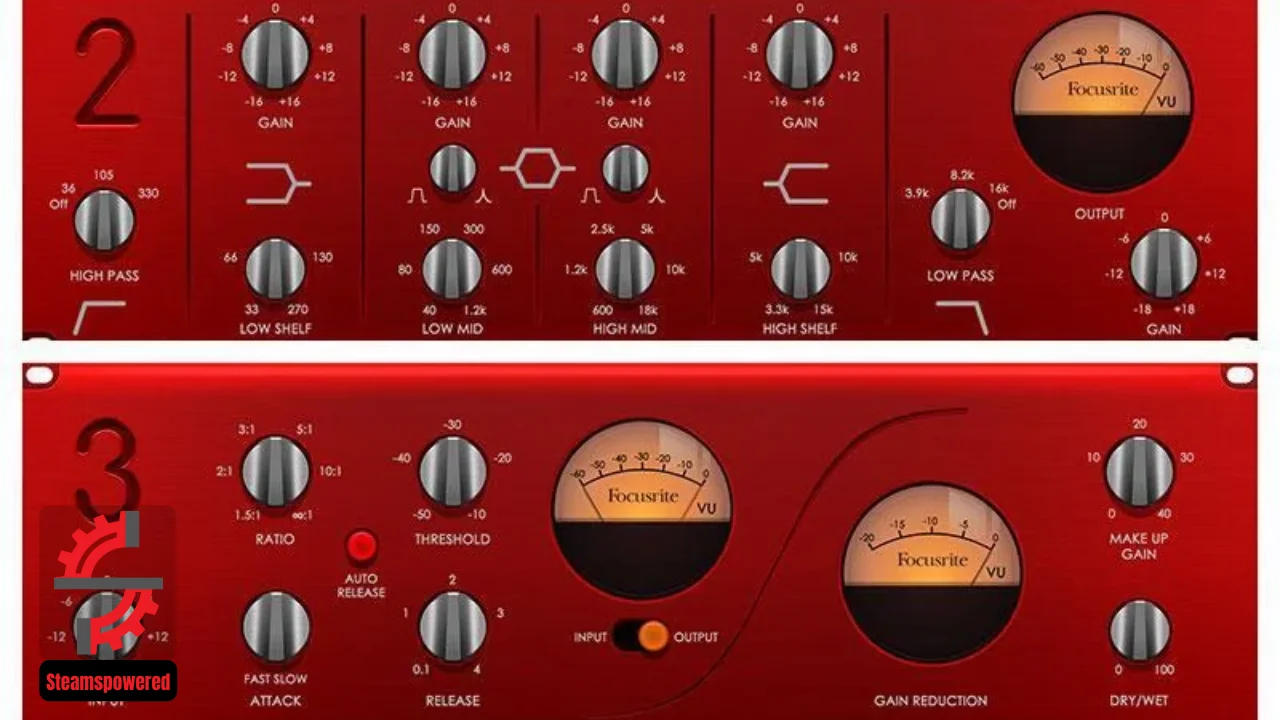Click the "HIGH SHELF" label

pos(800,328)
